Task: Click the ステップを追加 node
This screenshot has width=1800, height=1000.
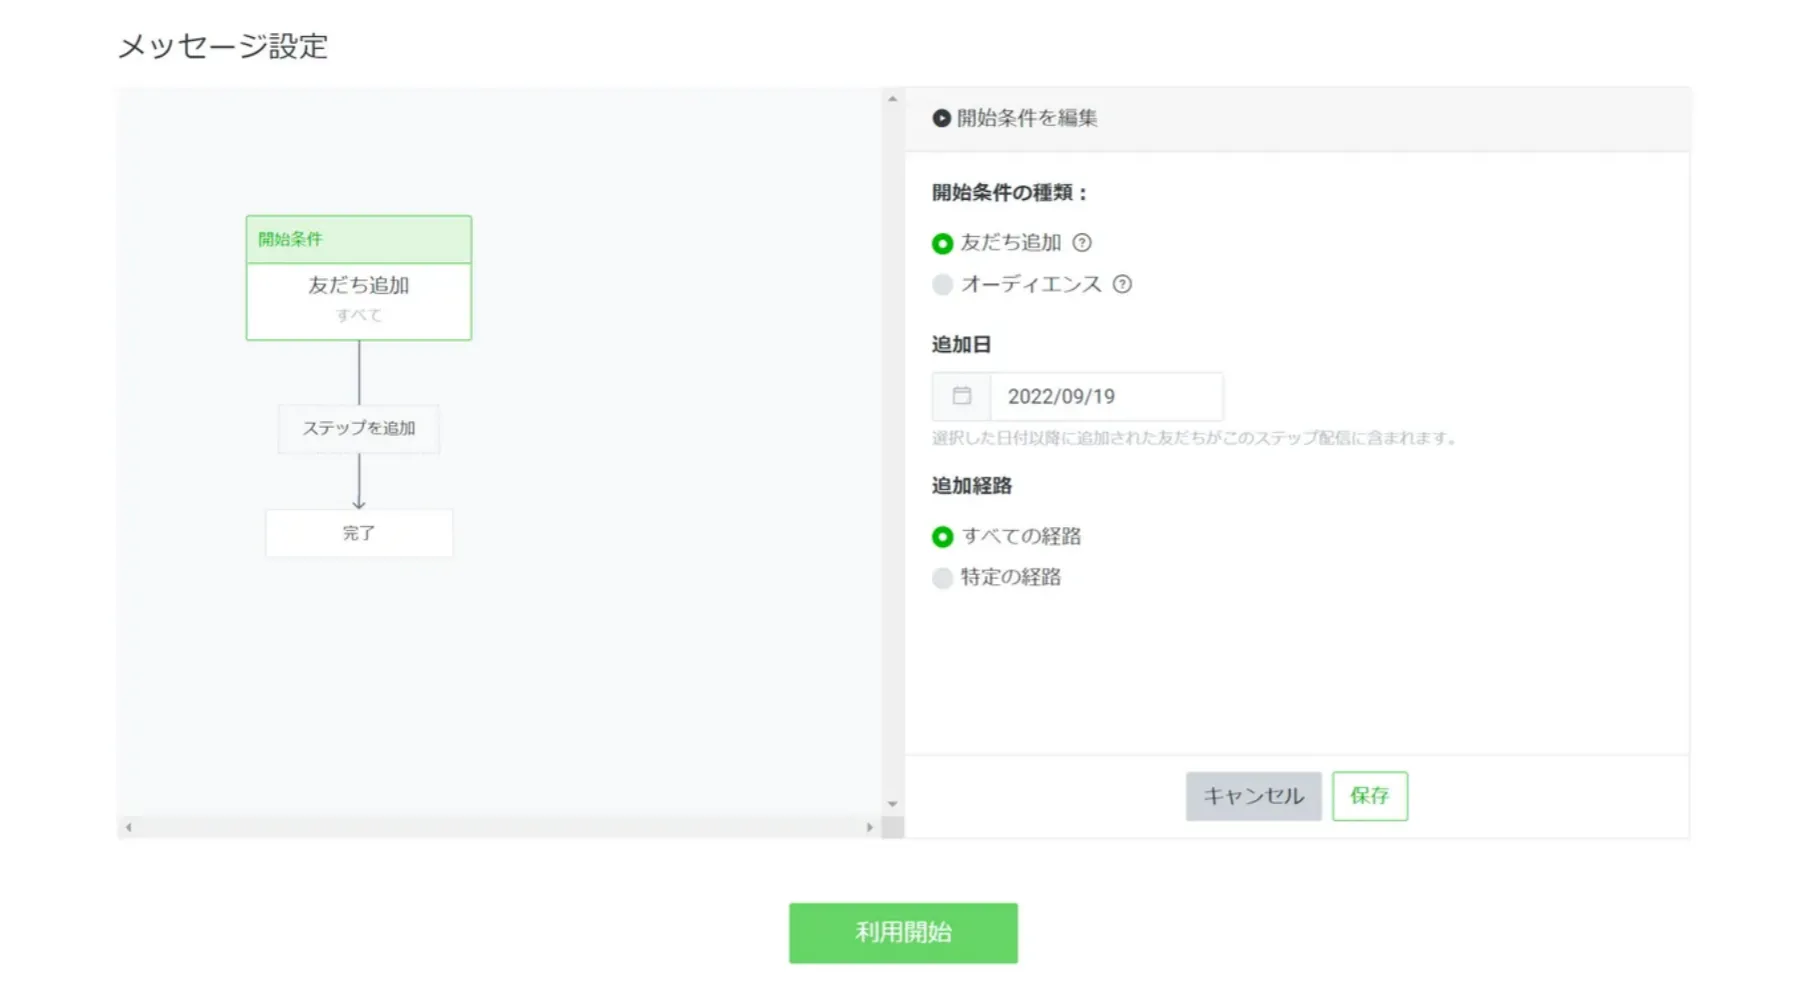Action: [359, 429]
